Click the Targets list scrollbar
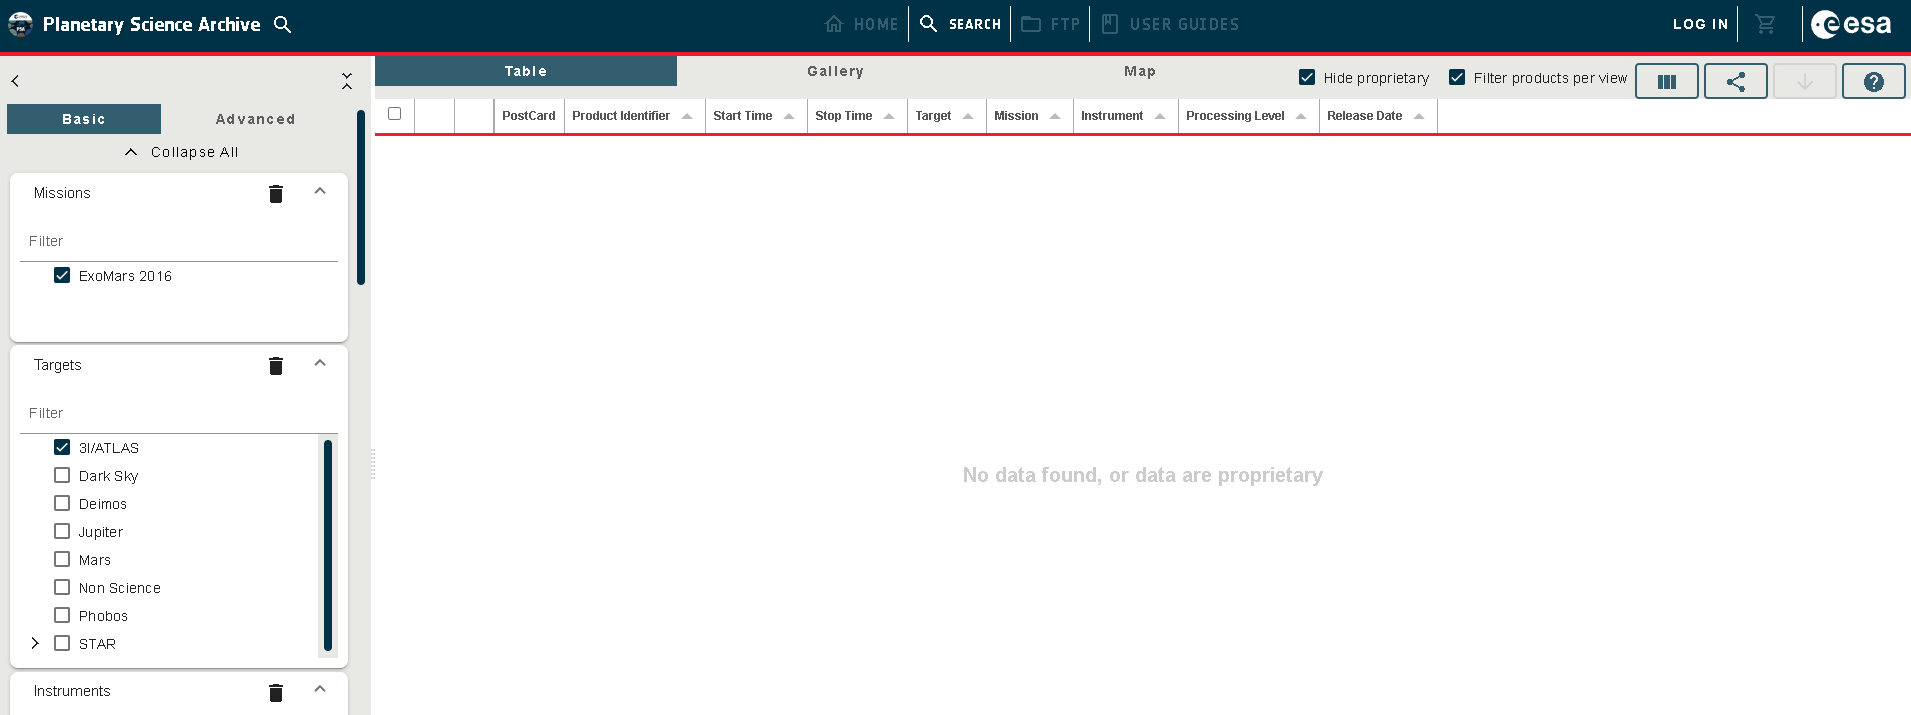Image resolution: width=1911 pixels, height=715 pixels. [328, 545]
